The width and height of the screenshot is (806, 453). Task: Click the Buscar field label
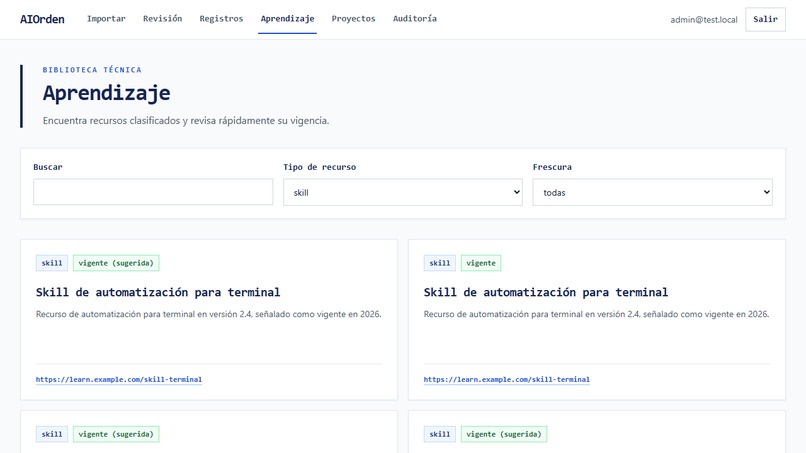(48, 167)
